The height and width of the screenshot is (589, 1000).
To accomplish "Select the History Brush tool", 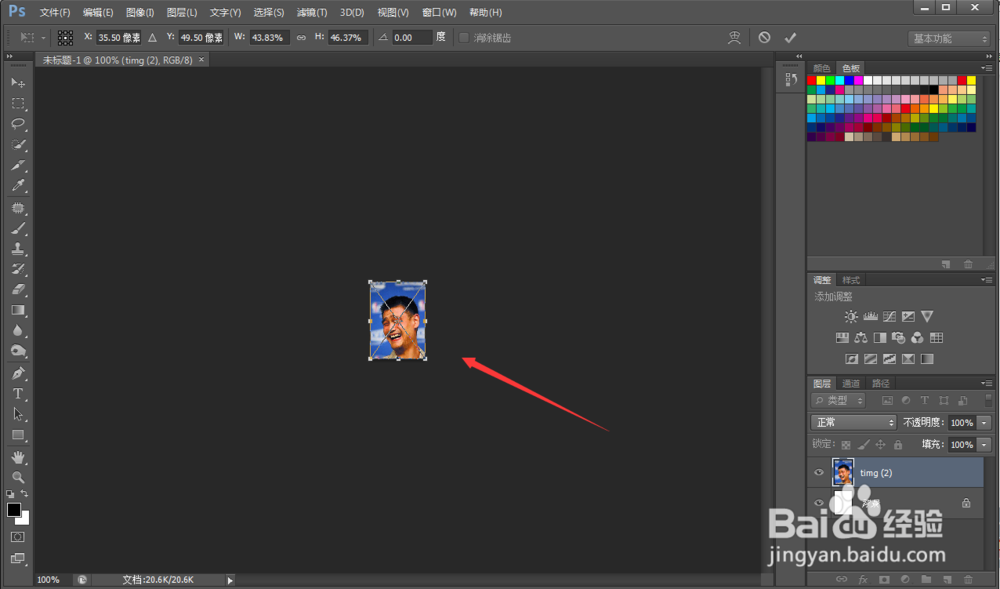I will coord(18,269).
